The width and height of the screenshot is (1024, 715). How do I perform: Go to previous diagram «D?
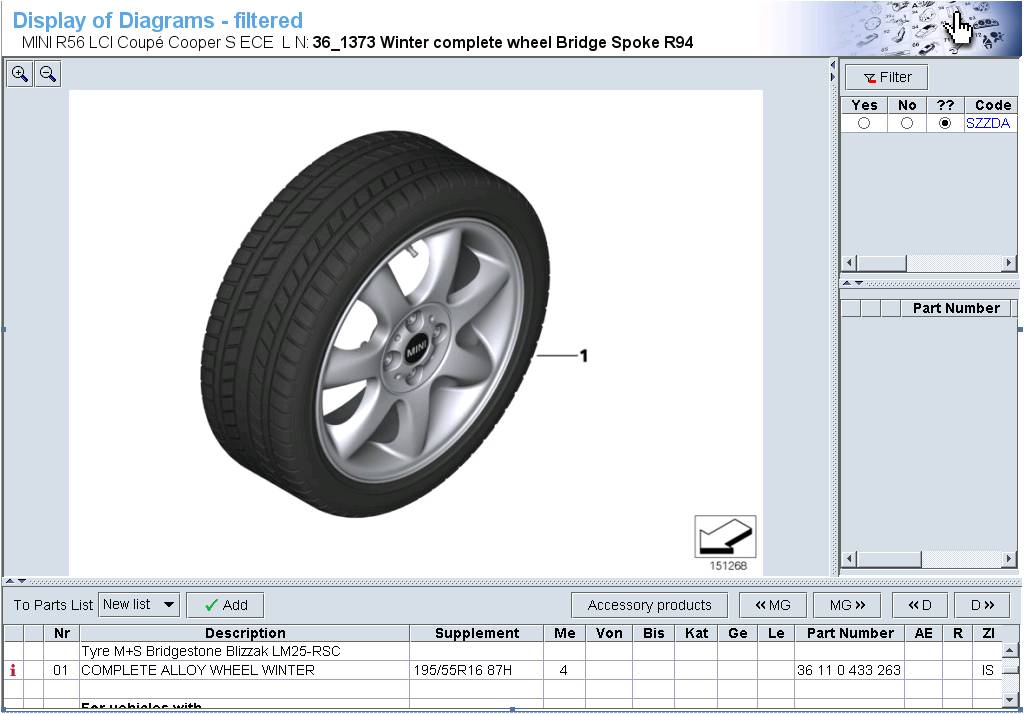pos(919,605)
